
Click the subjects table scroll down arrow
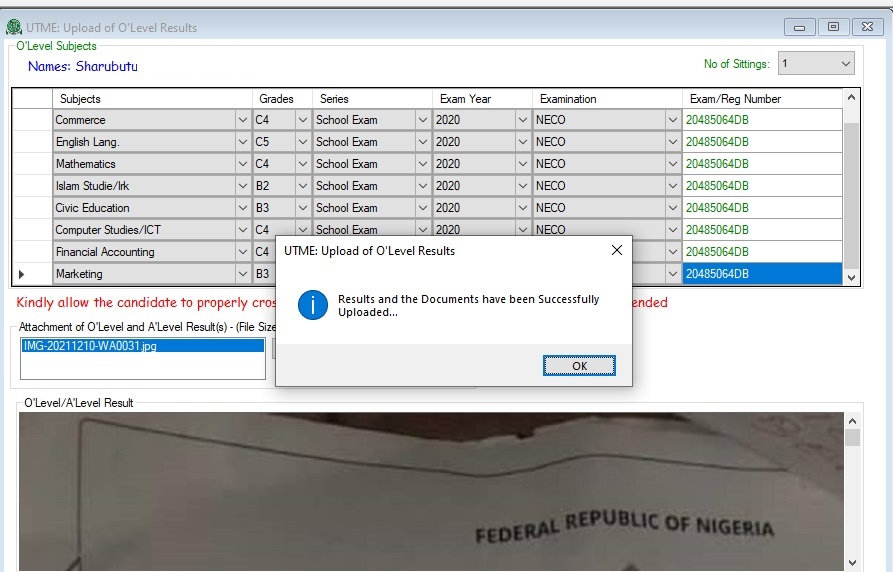[851, 277]
